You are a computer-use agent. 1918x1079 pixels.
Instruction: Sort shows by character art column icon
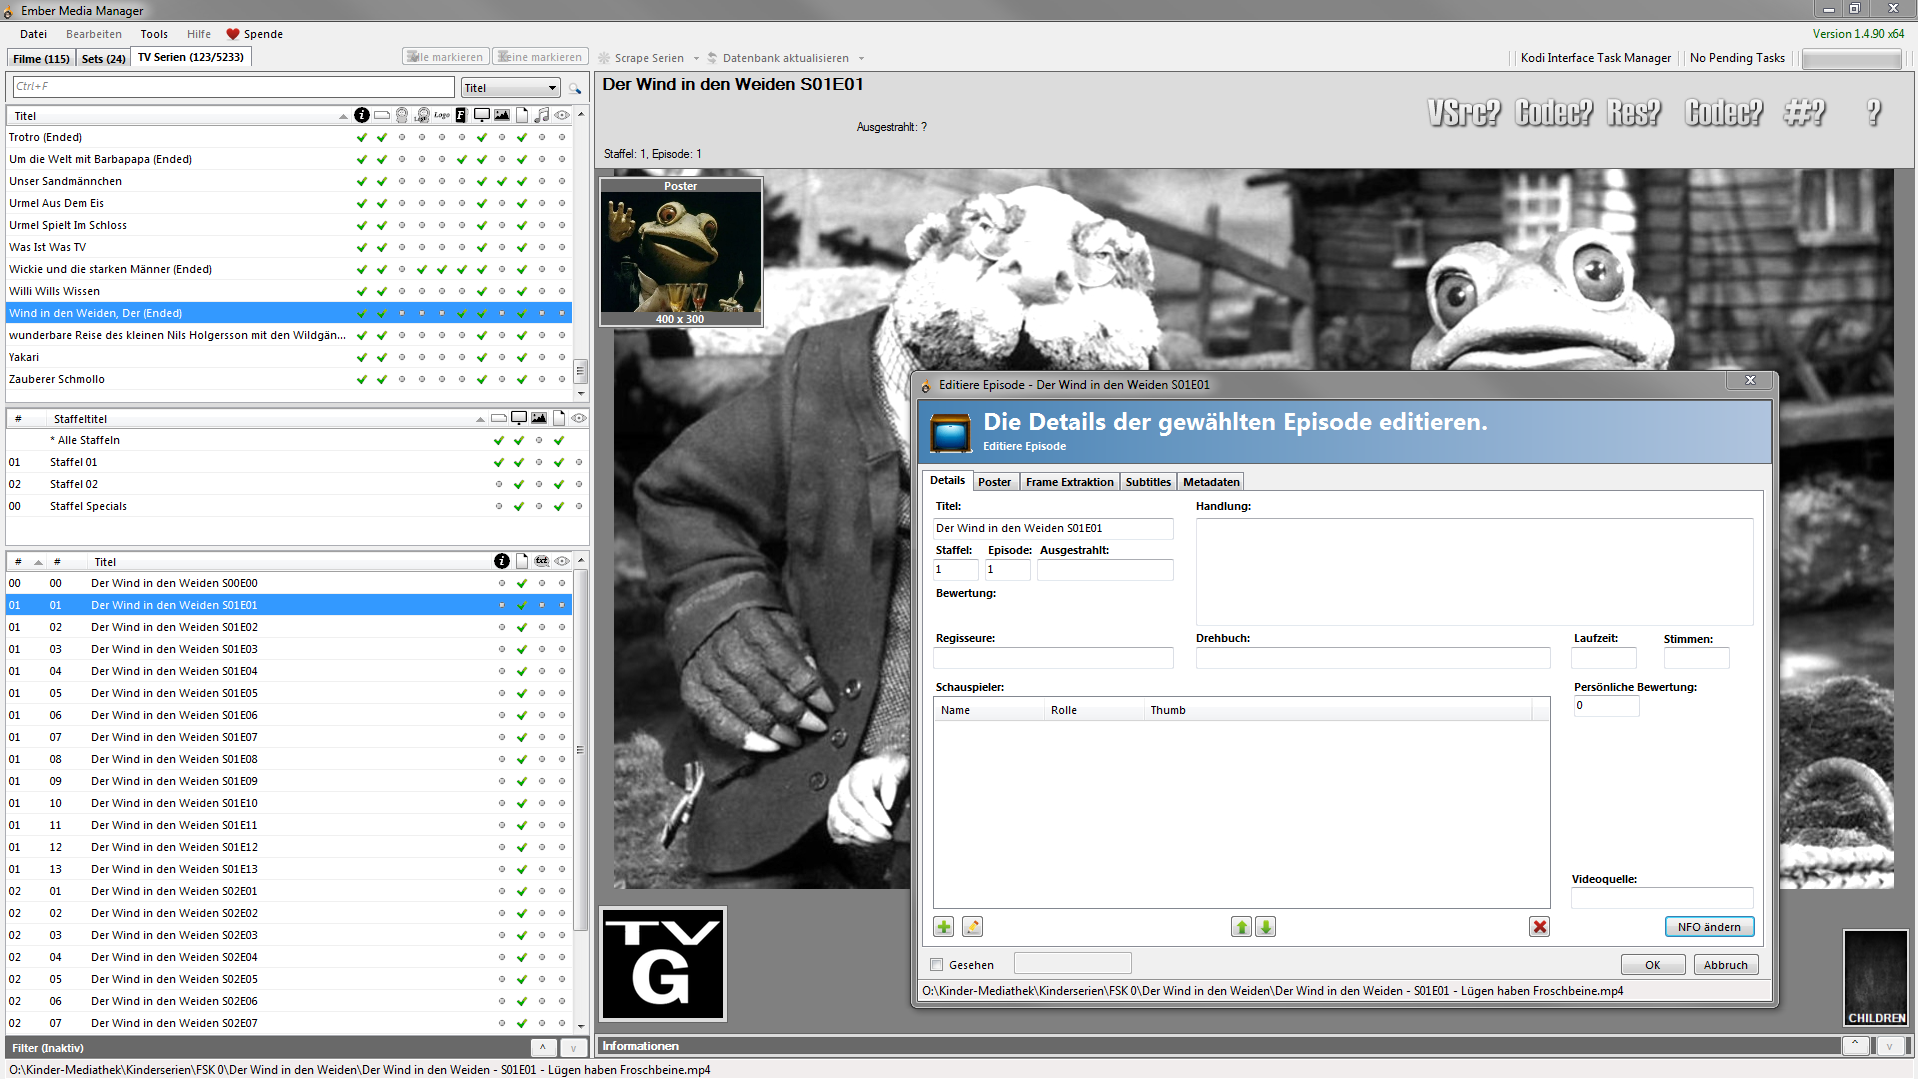pos(402,115)
